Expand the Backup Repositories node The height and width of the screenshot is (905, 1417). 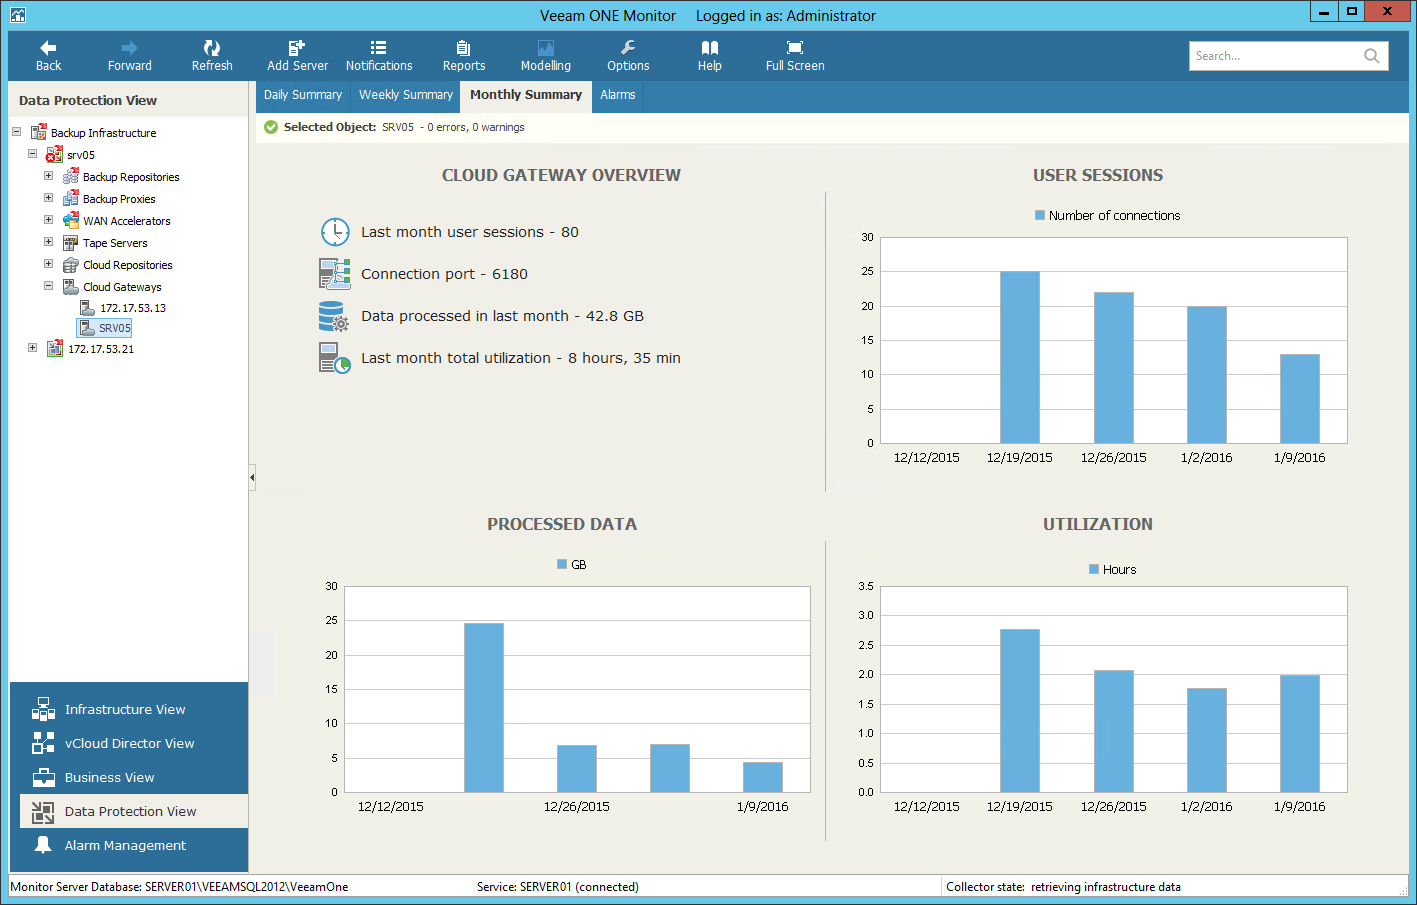coord(48,176)
